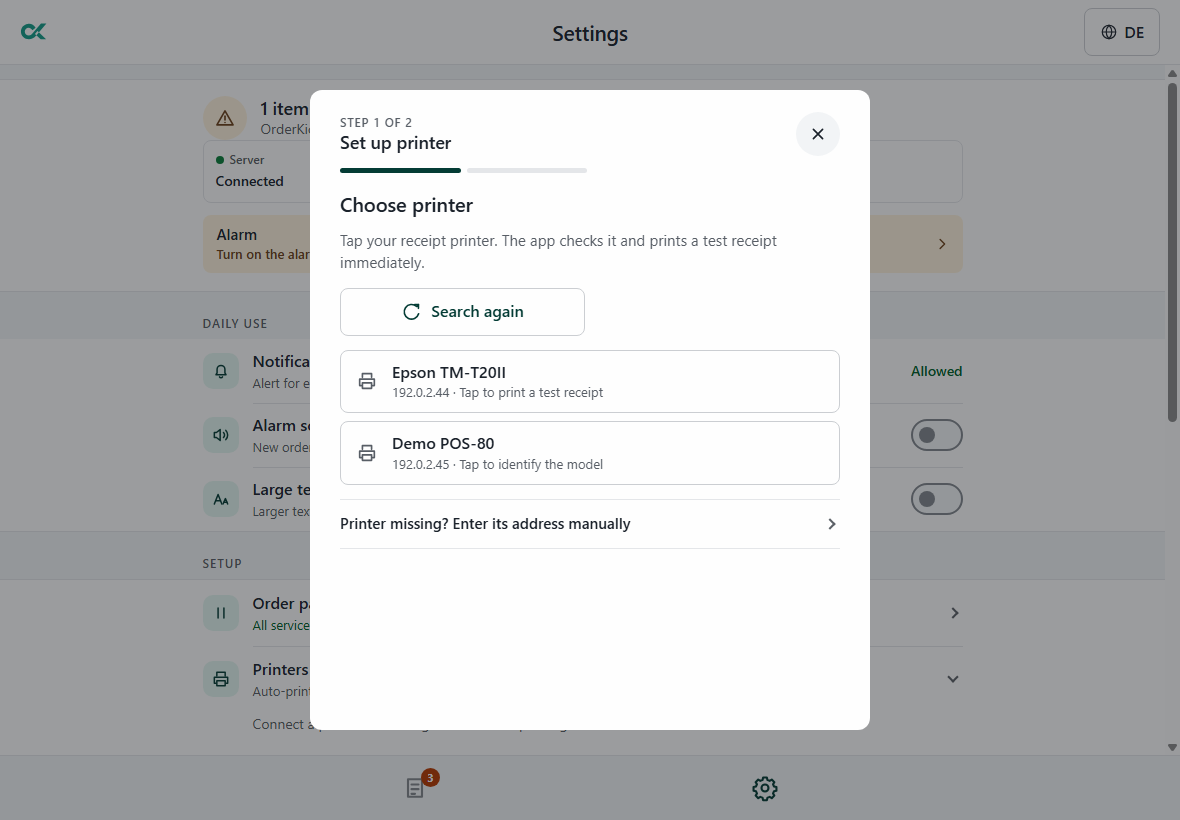Click the warning triangle icon

coord(225,118)
